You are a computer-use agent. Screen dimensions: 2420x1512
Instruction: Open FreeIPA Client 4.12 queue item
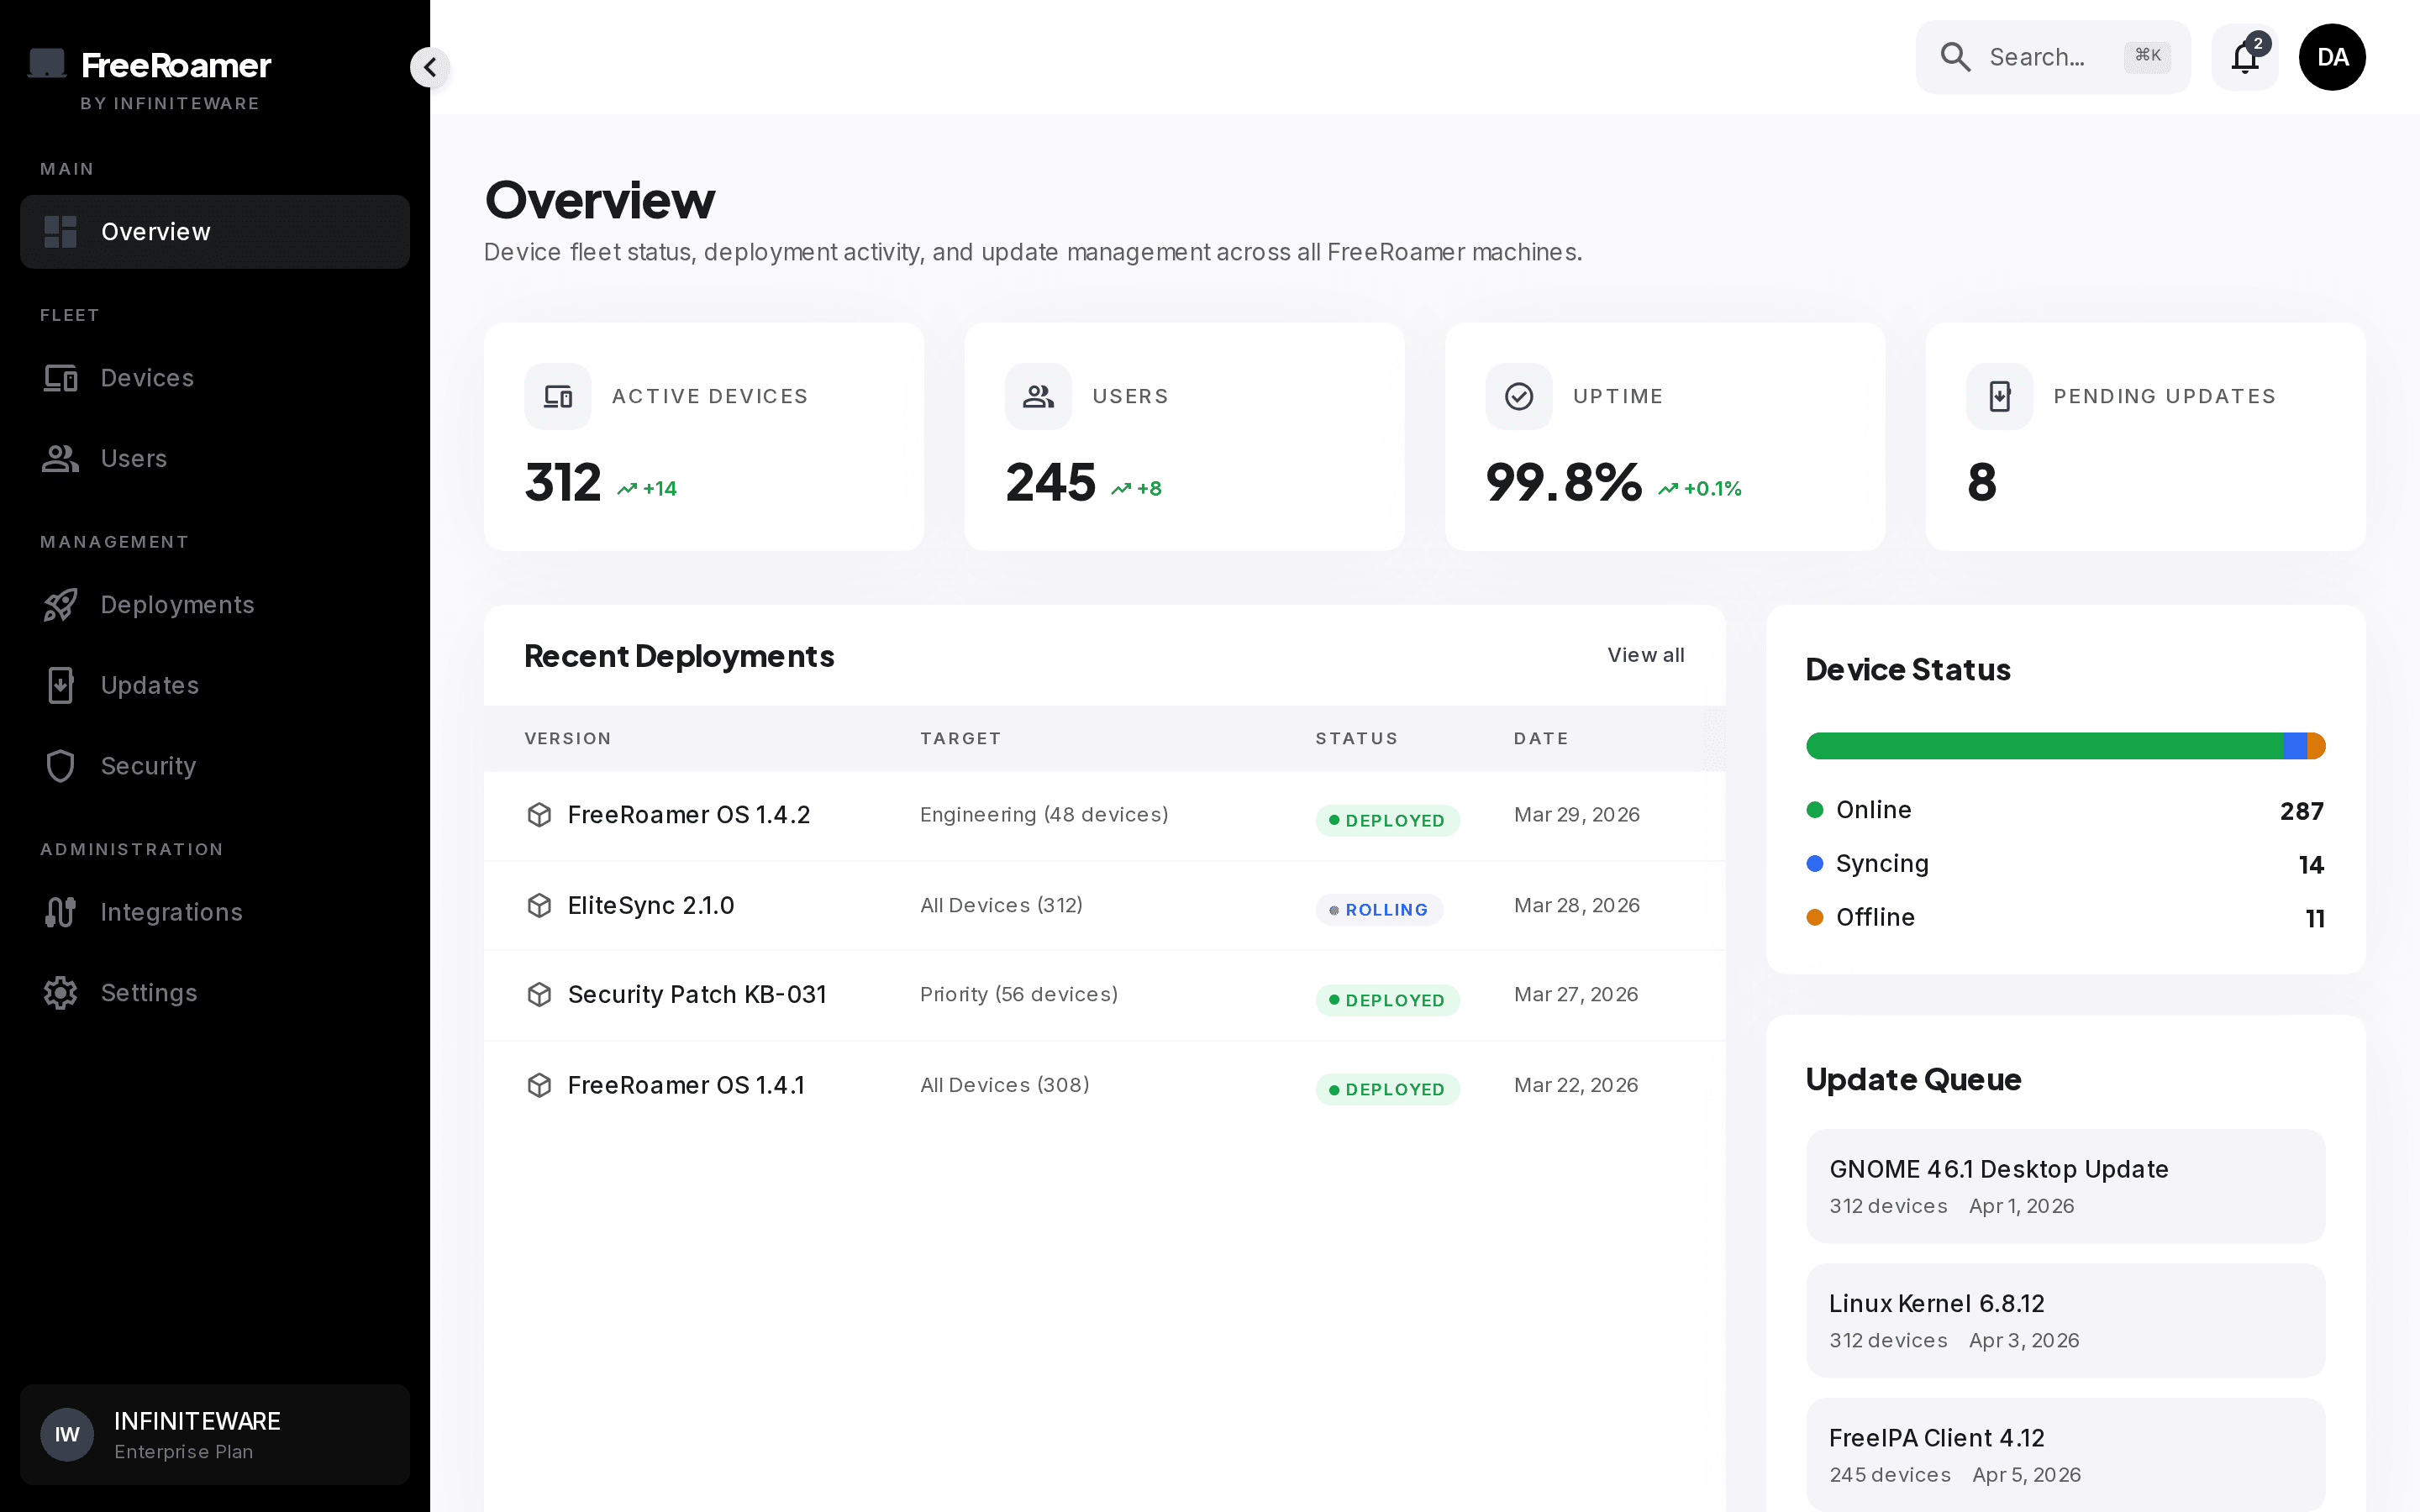tap(2065, 1455)
